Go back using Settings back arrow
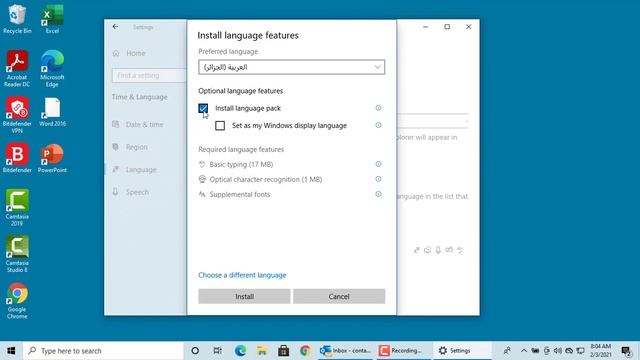This screenshot has width=640, height=360. 116,27
